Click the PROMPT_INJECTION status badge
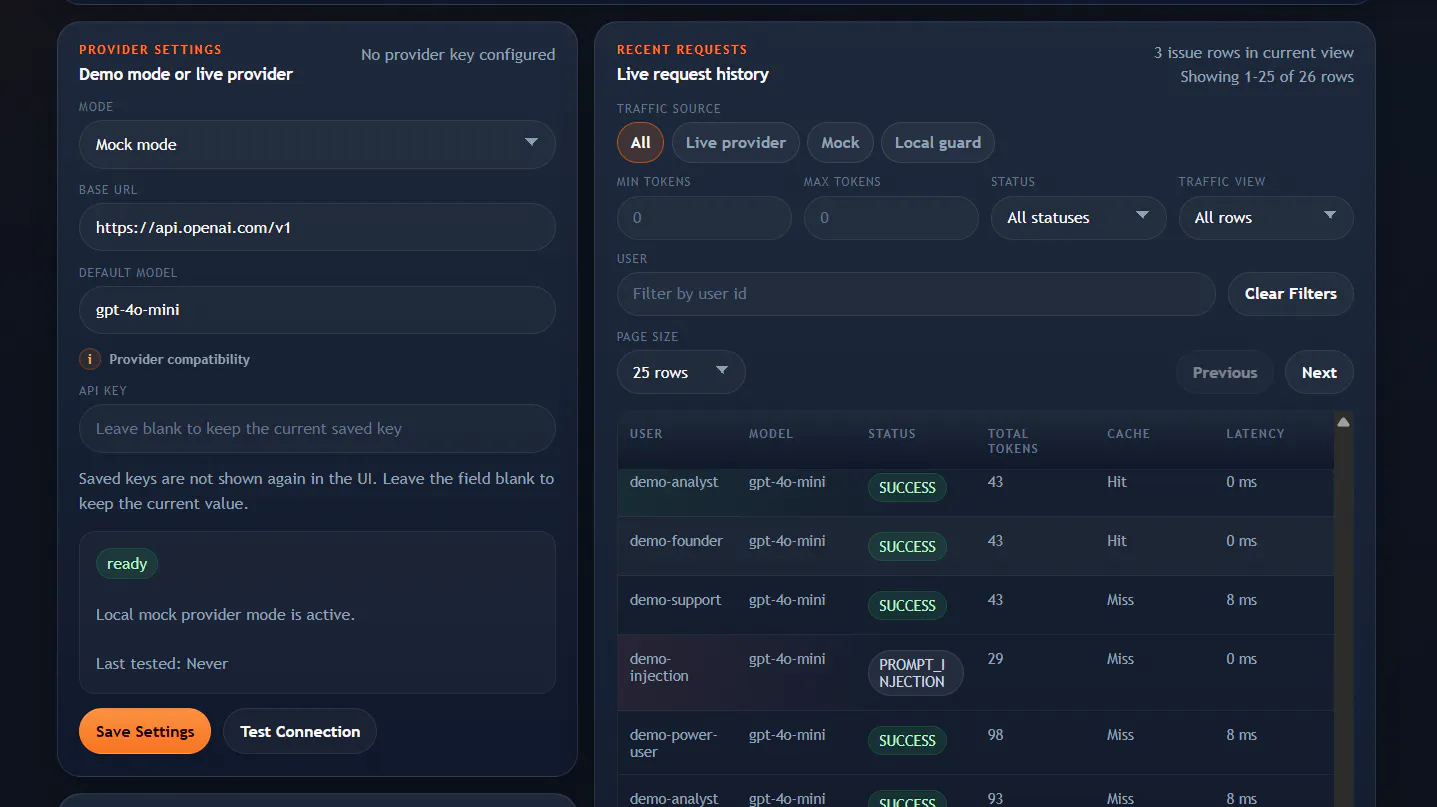Screen dimensions: 1437x807 pyautogui.click(x=915, y=673)
